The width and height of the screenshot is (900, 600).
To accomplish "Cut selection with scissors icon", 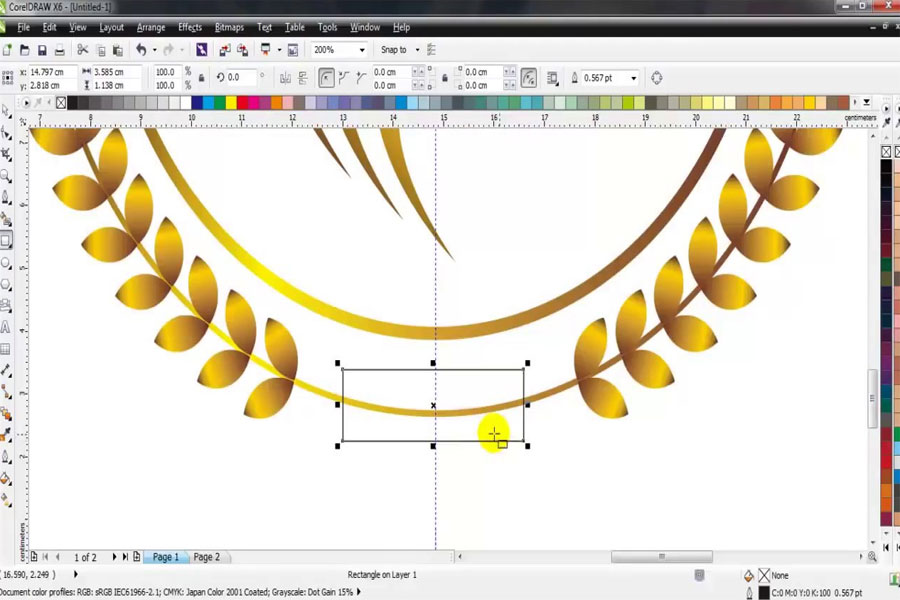I will (x=83, y=50).
